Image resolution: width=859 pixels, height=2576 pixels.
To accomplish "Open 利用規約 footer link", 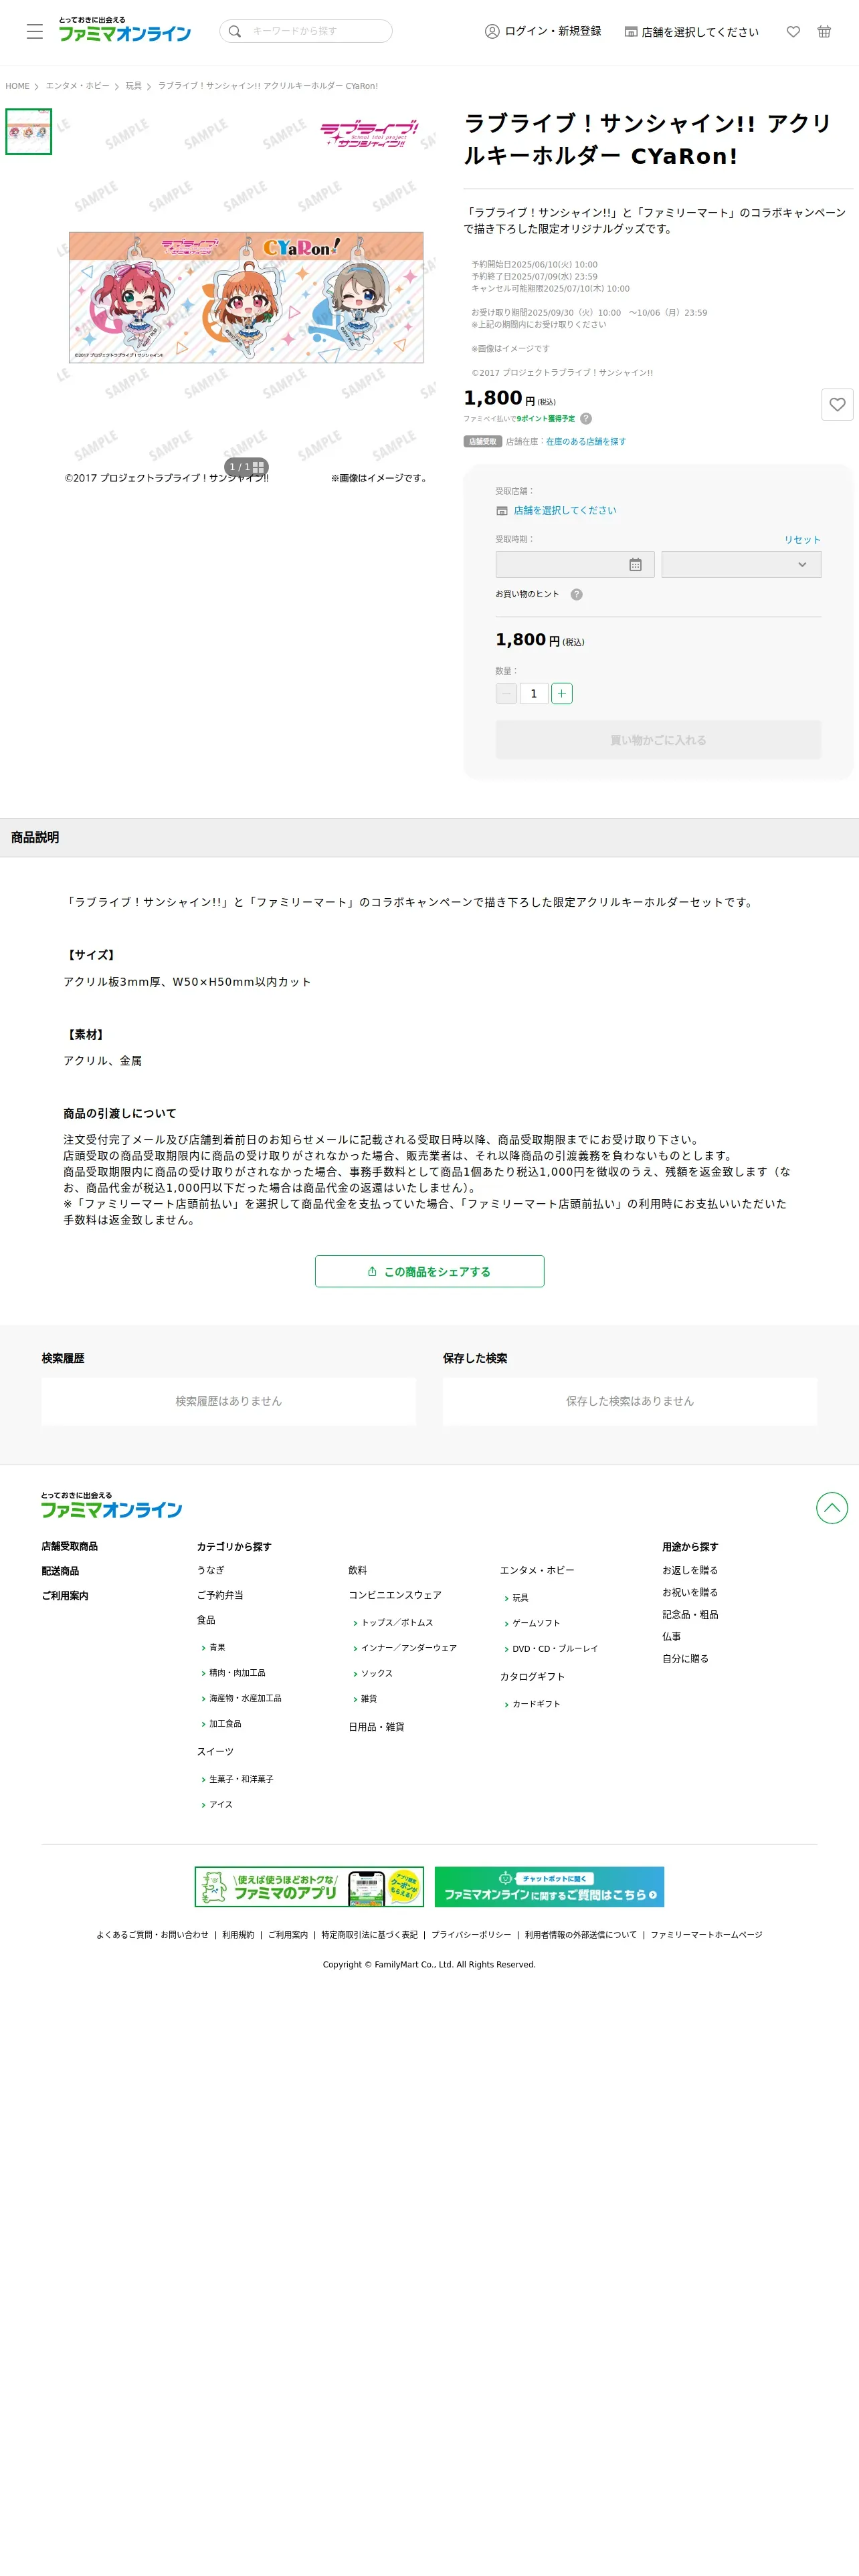I will pyautogui.click(x=238, y=1934).
